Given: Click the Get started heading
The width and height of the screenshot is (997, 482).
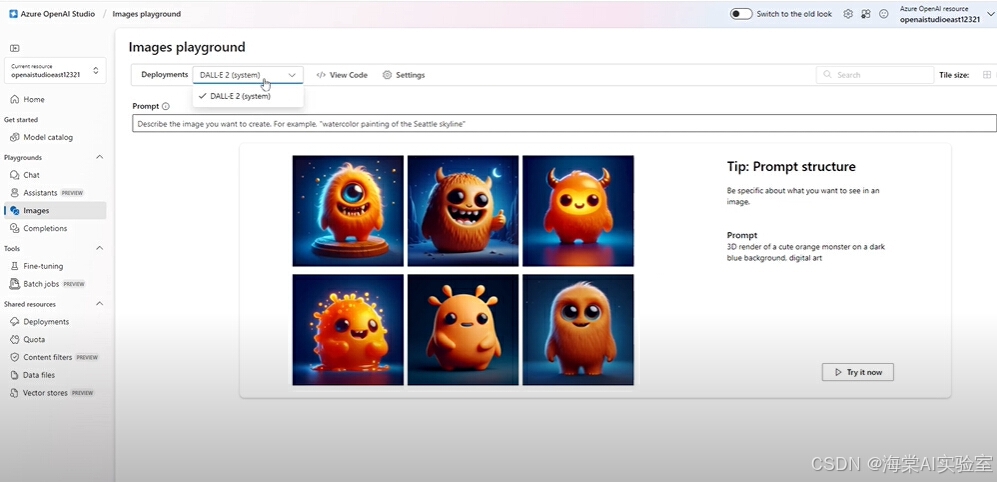Looking at the screenshot, I should click(21, 120).
